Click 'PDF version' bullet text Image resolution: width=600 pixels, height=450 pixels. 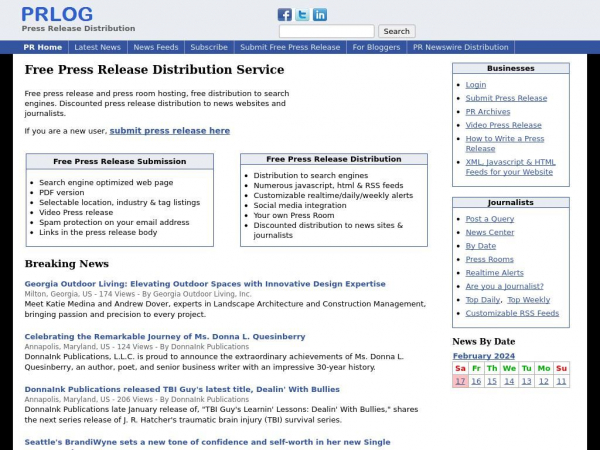tap(62, 192)
